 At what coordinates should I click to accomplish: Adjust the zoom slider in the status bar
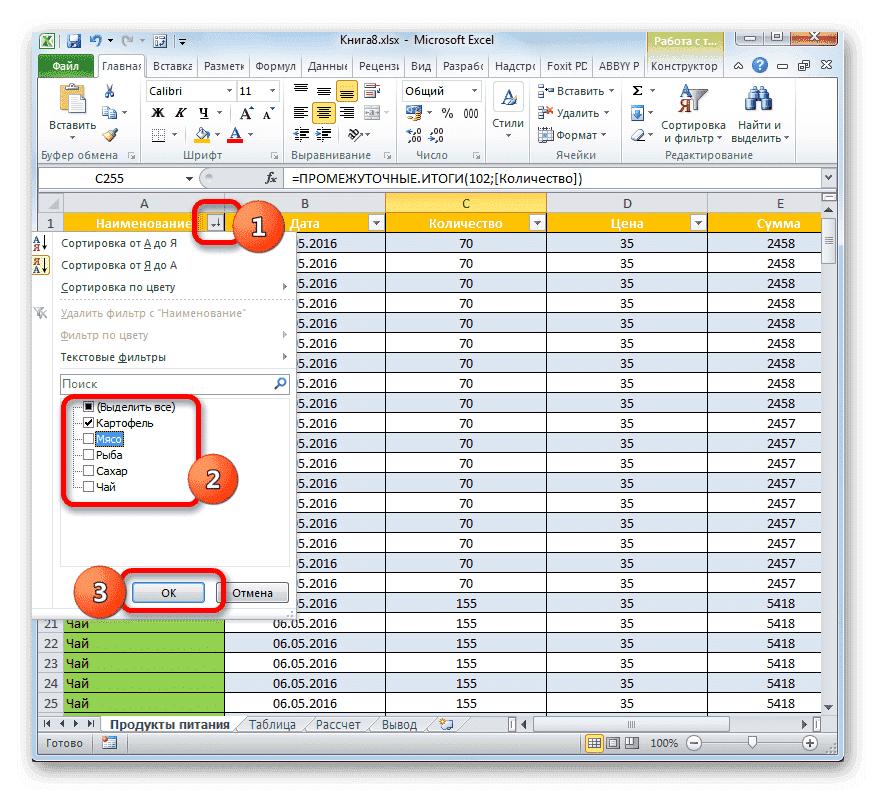click(x=752, y=743)
